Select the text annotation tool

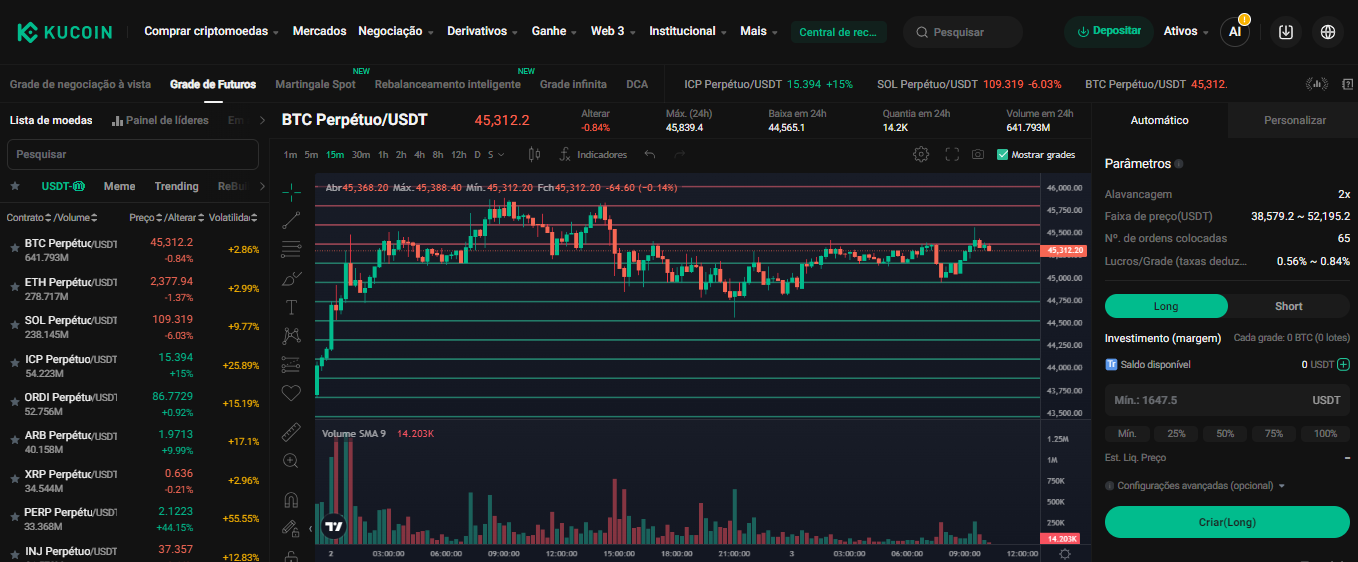click(x=291, y=307)
